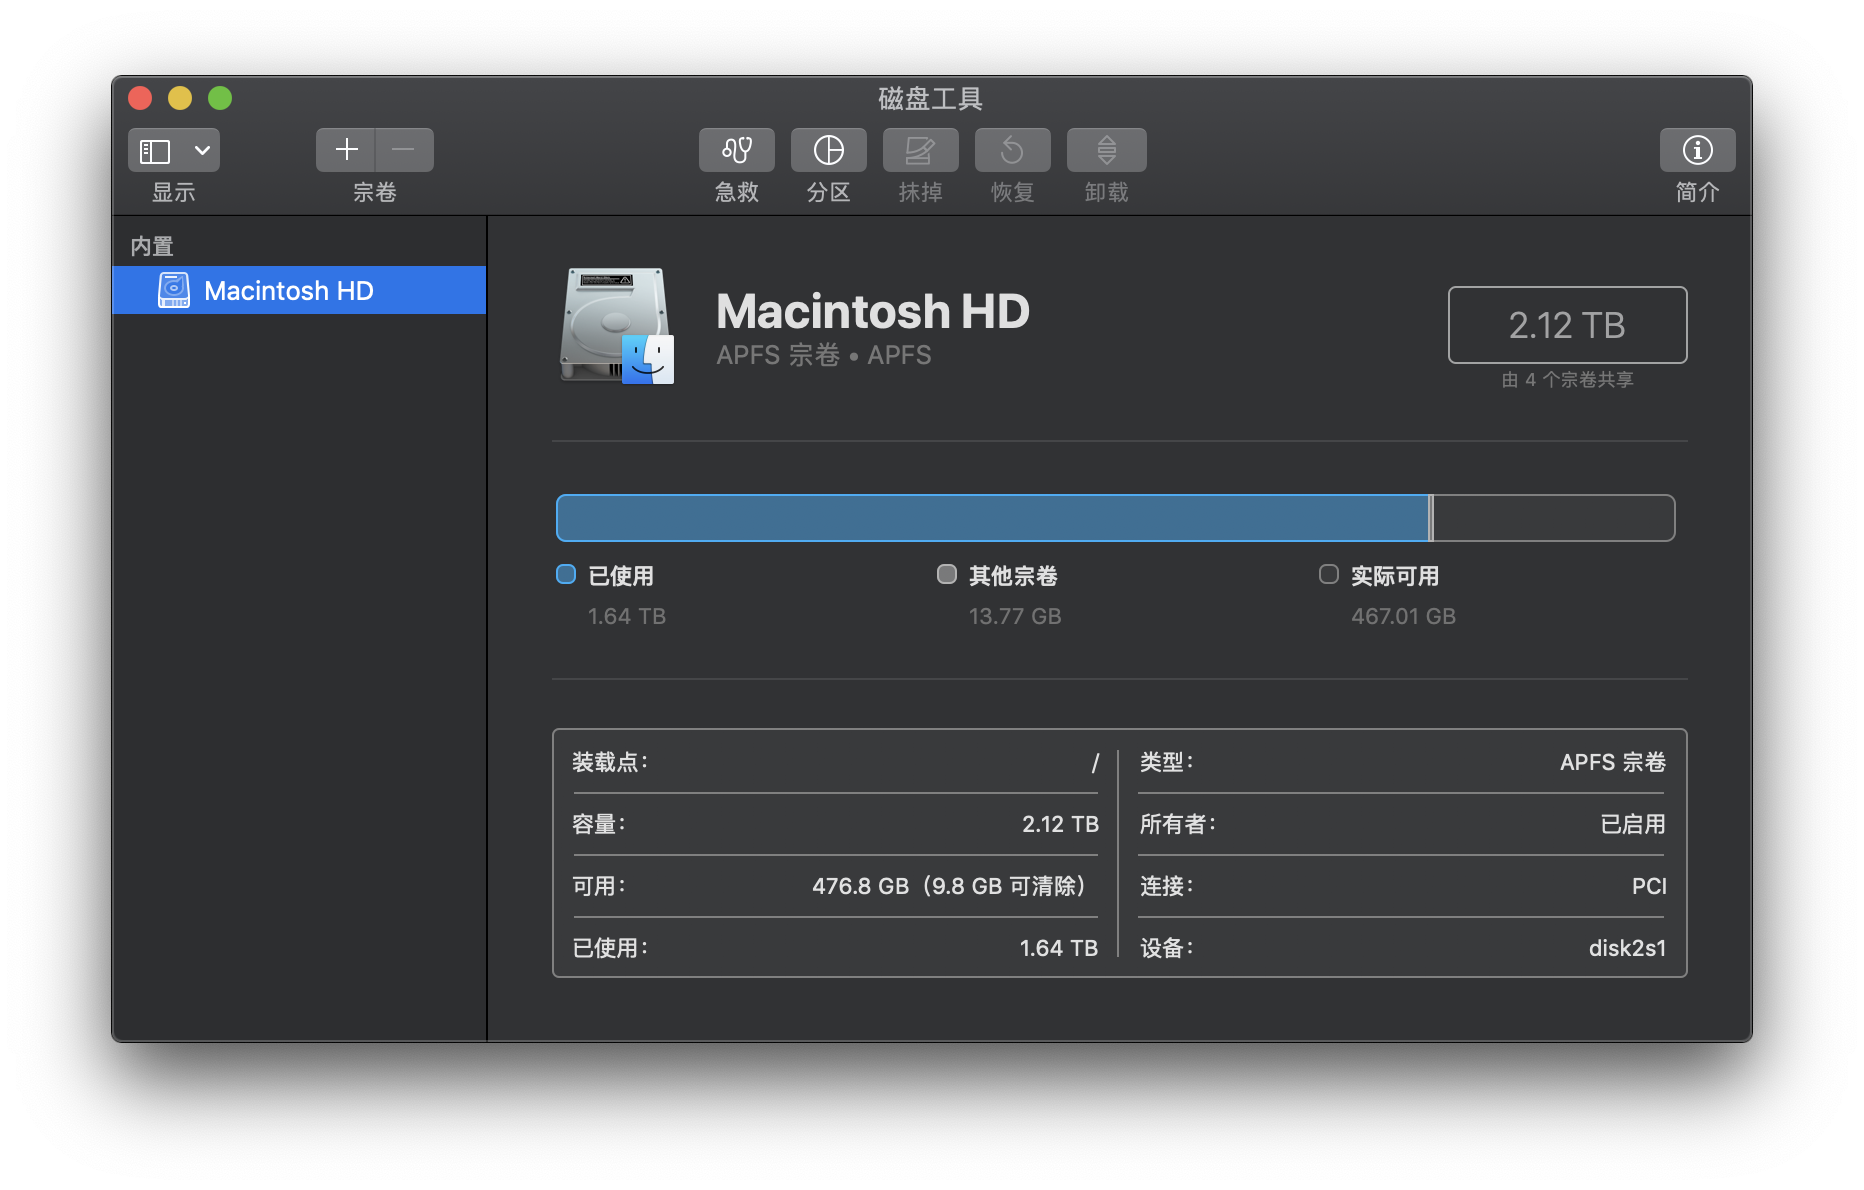Click the Macintosh HD drive icon in sidebar
Viewport: 1864px width, 1190px height.
pos(174,290)
